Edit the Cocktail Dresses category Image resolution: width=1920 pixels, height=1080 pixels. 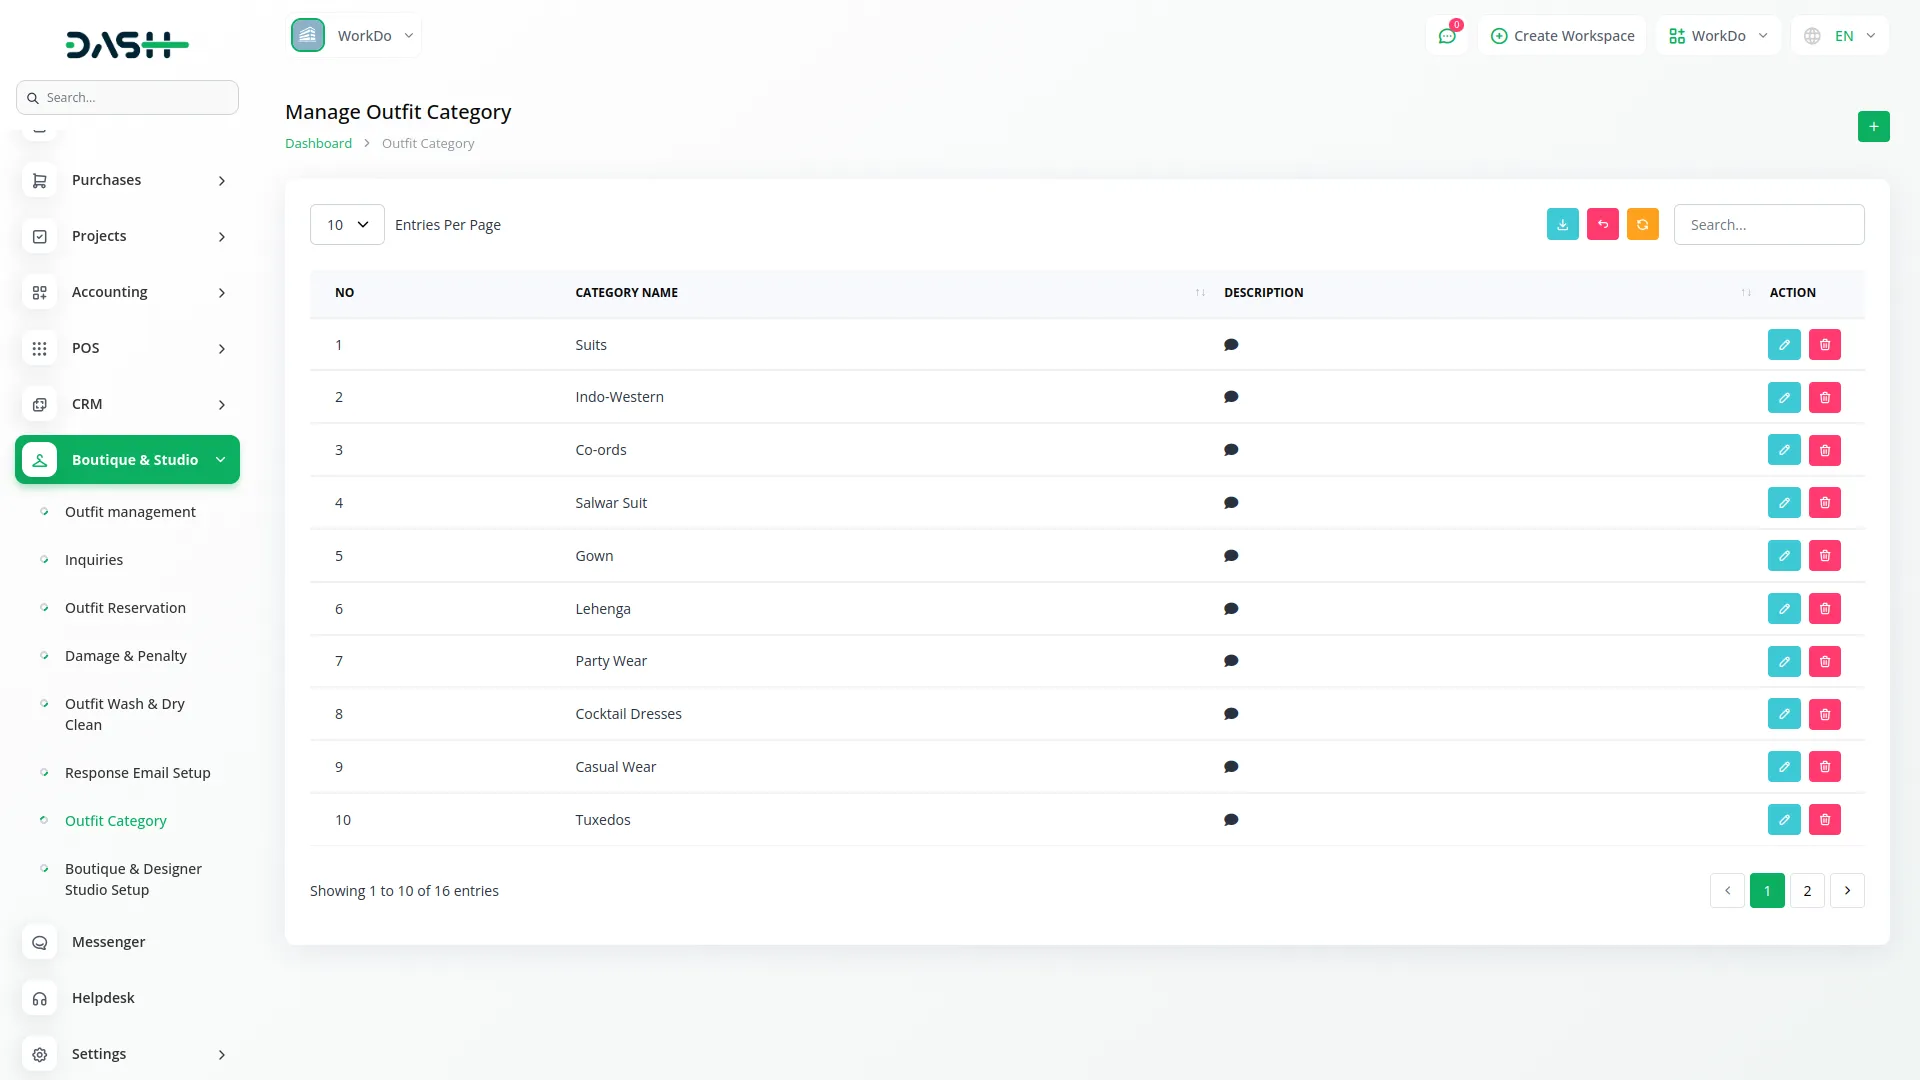[1783, 714]
